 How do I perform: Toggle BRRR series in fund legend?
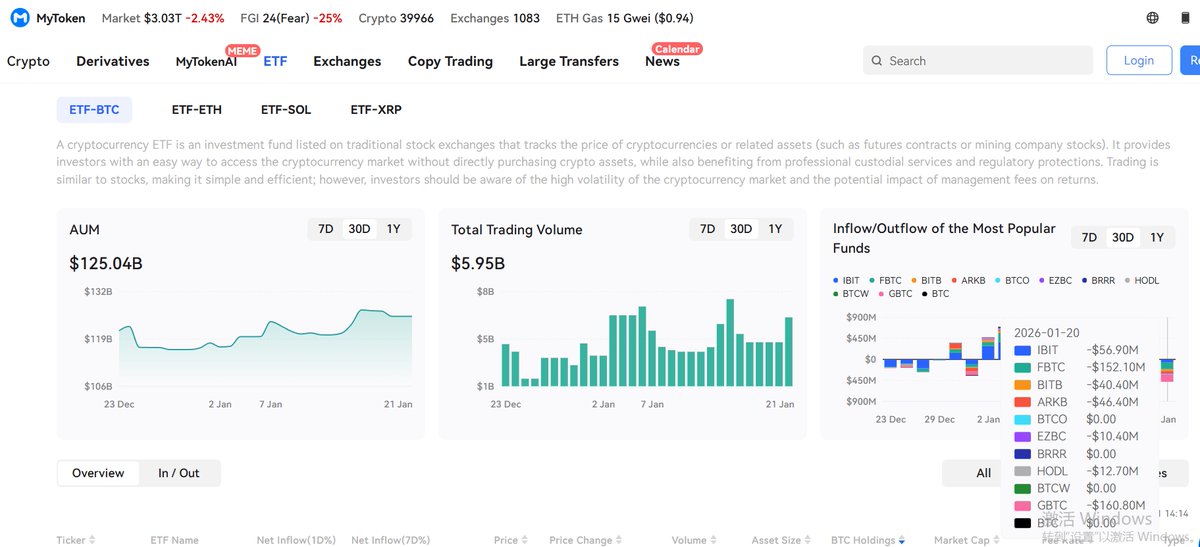[1098, 281]
